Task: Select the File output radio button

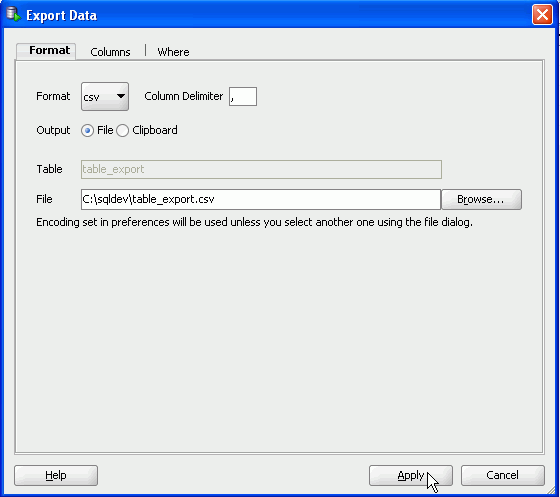Action: (x=88, y=130)
